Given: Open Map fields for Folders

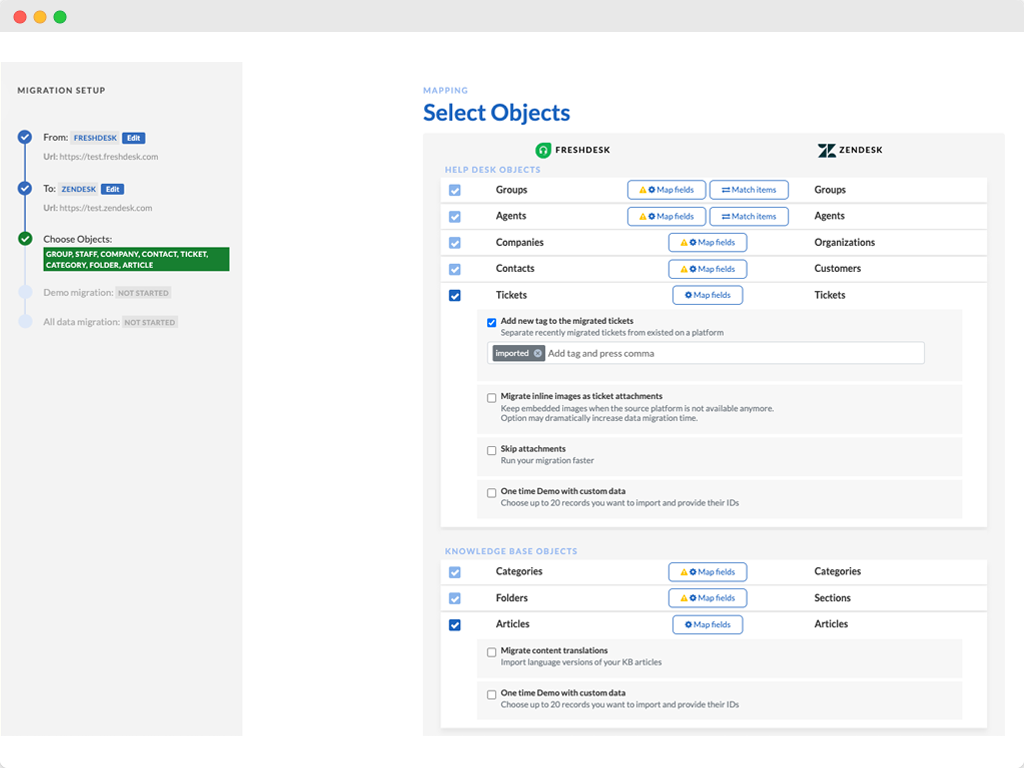Looking at the screenshot, I should pyautogui.click(x=707, y=598).
